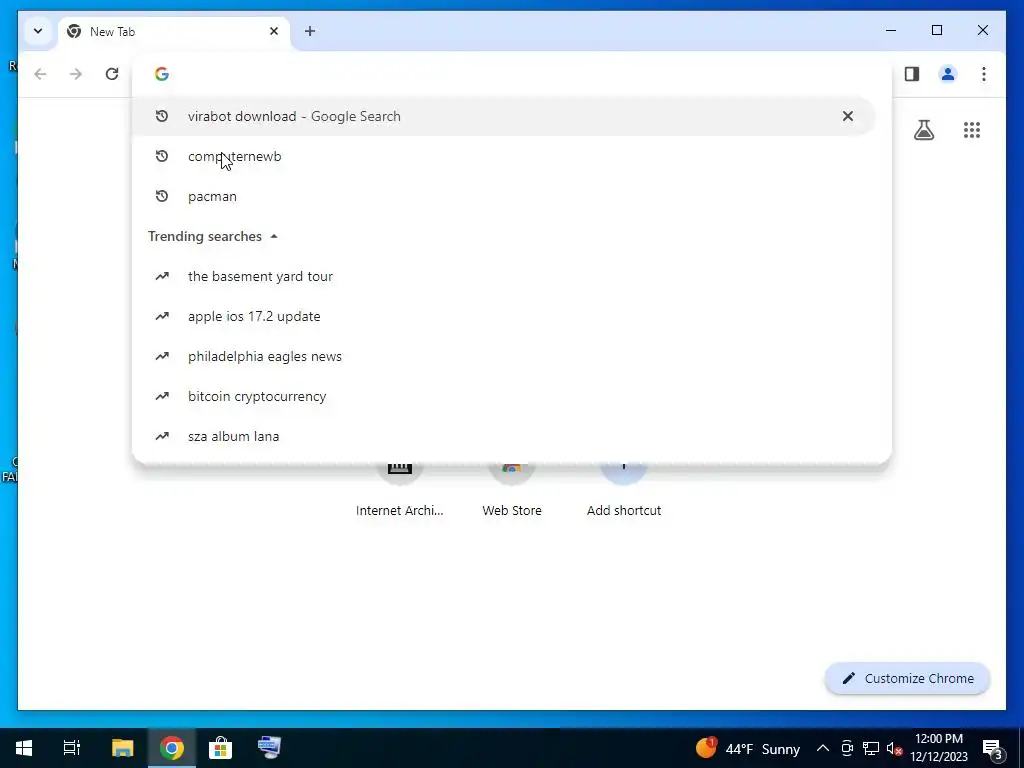The width and height of the screenshot is (1024, 768).
Task: Choose 'apple ios 17.2 update' trending search
Action: point(503,316)
